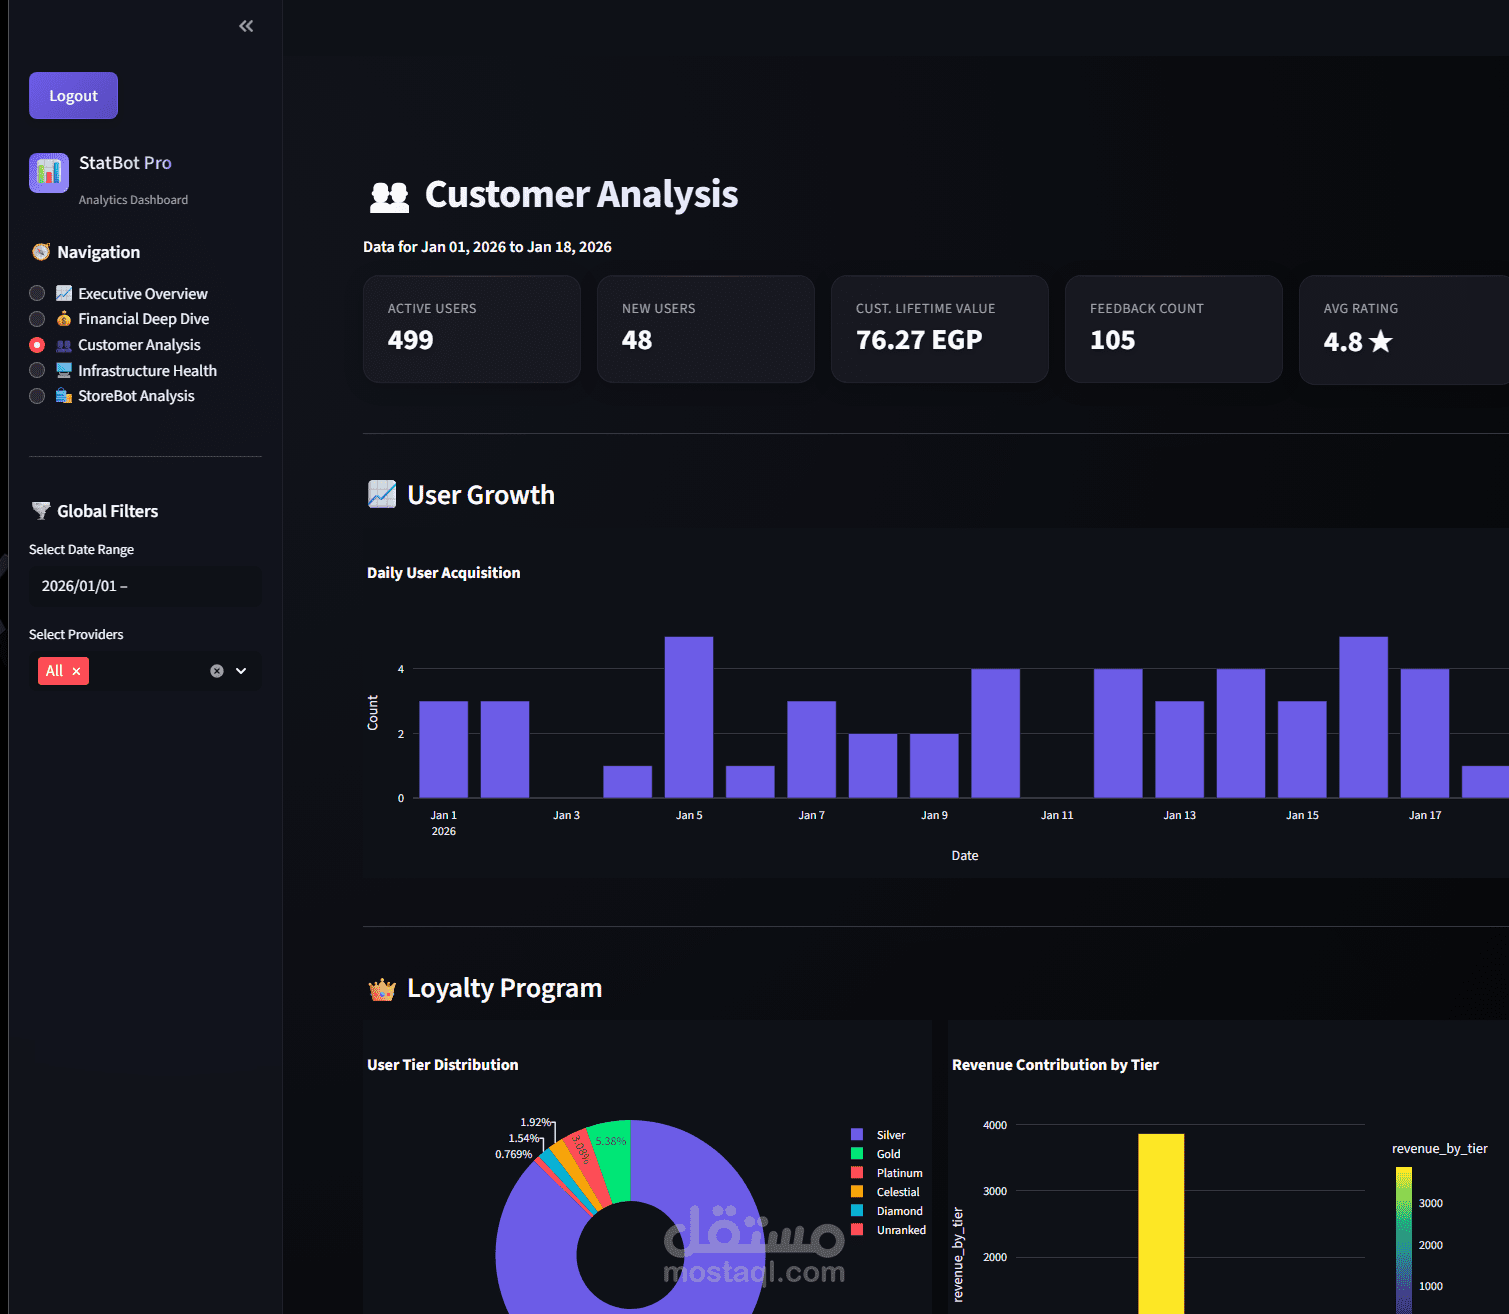
Task: Click the Financial Deep Dive money bag icon
Action: 64,319
